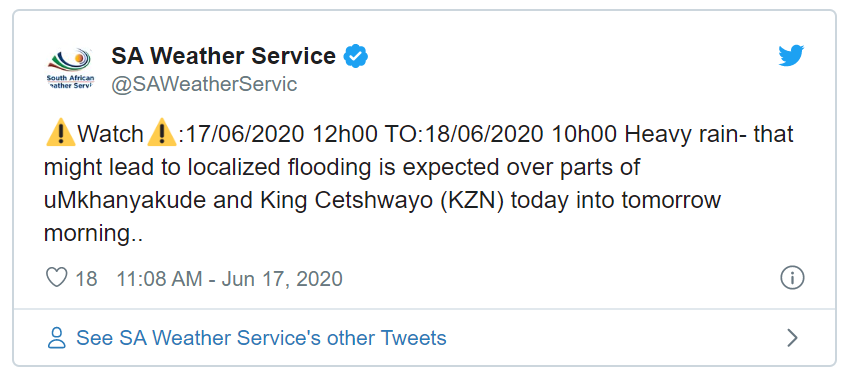Click the person silhouette icon
The height and width of the screenshot is (383, 847).
tap(56, 338)
